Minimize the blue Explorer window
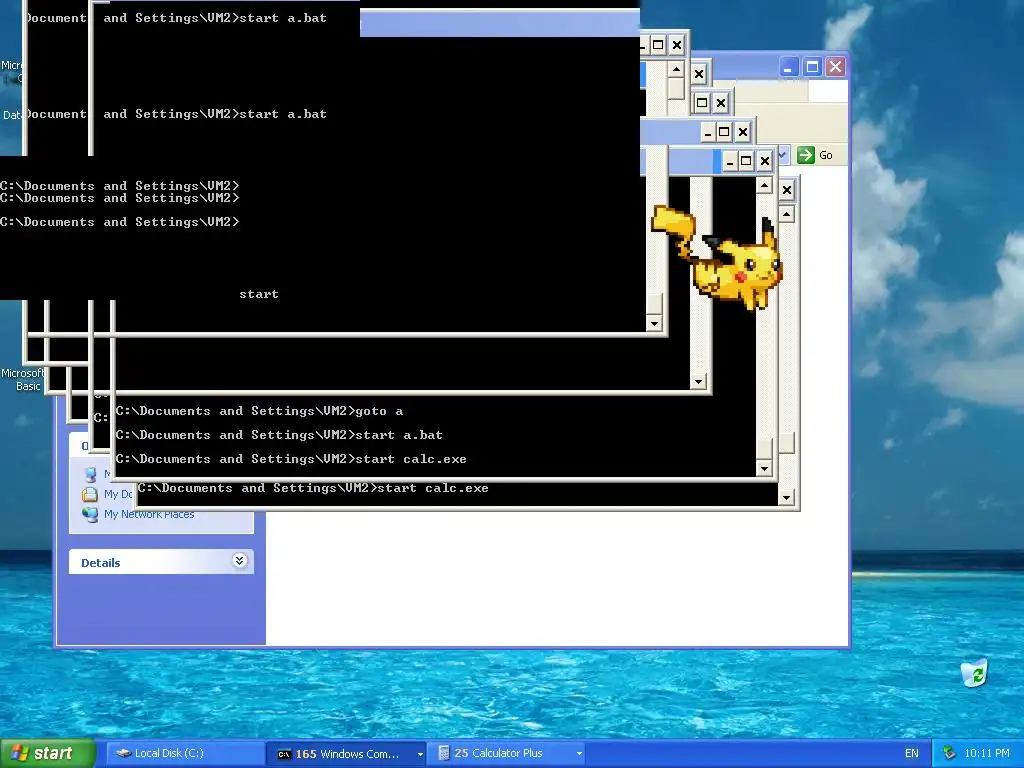This screenshot has width=1024, height=768. (x=788, y=67)
